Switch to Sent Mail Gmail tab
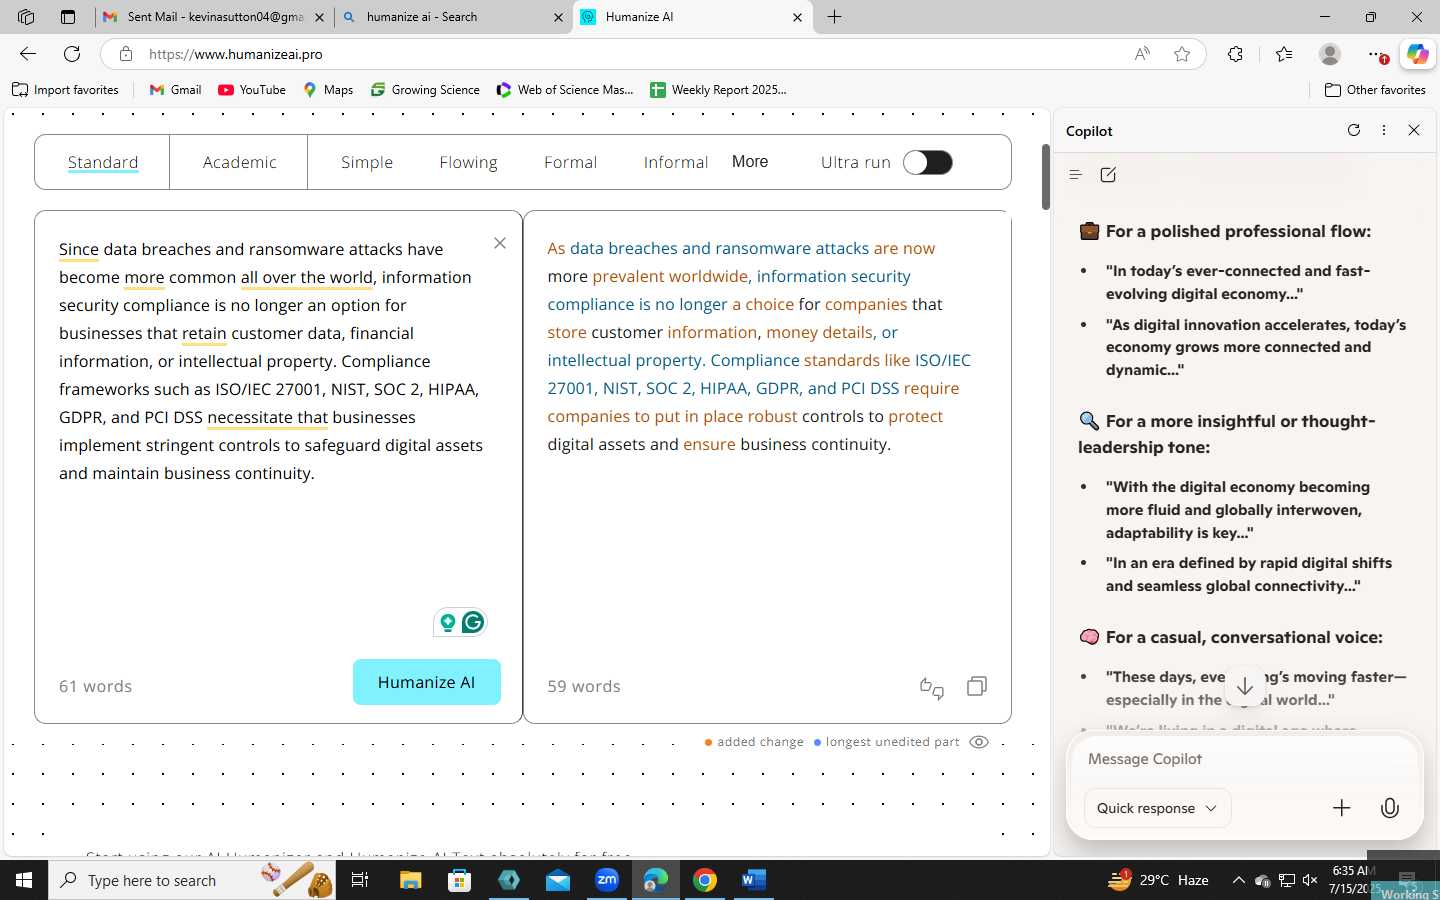The image size is (1440, 900). [x=215, y=17]
